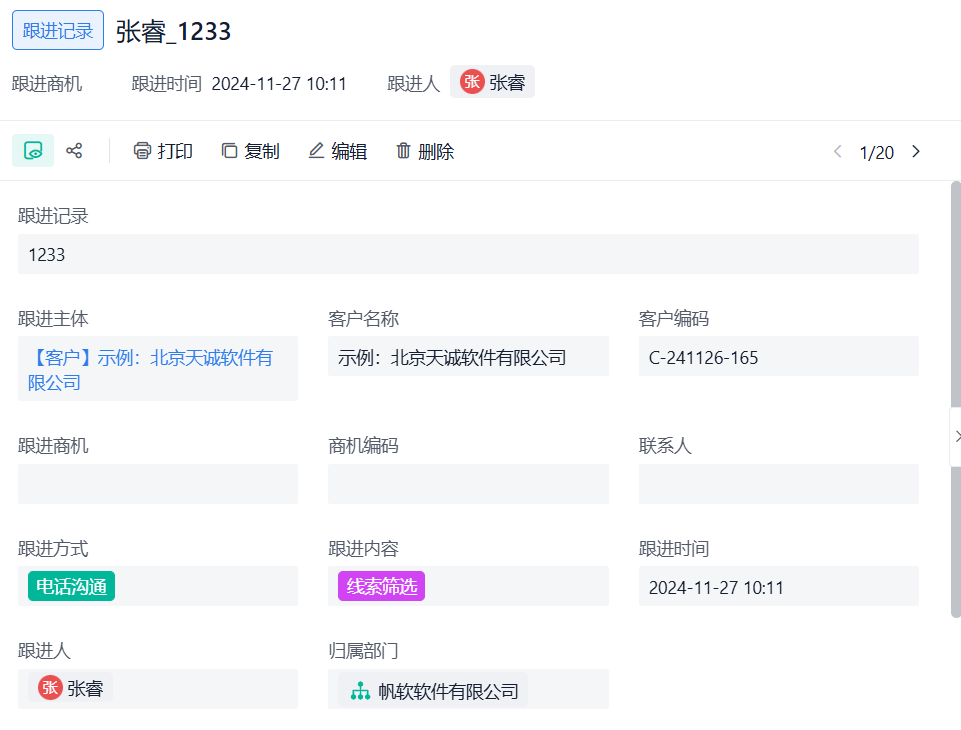Click the trash can delete icon
The width and height of the screenshot is (961, 730).
pyautogui.click(x=403, y=151)
